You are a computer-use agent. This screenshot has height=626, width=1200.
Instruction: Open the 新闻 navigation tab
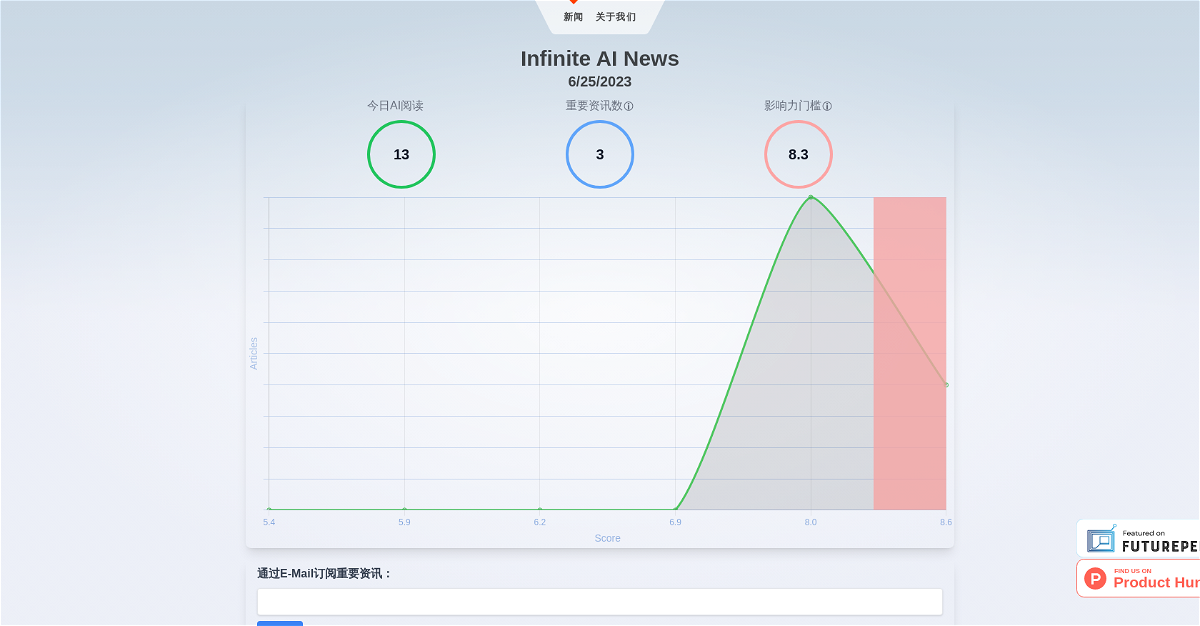pos(573,17)
